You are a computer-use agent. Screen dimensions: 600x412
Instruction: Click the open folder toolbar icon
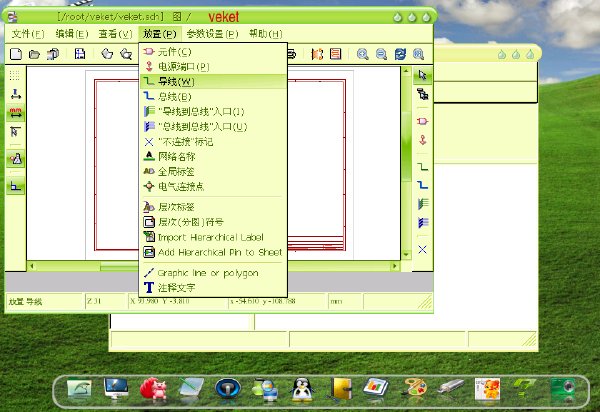[x=34, y=54]
